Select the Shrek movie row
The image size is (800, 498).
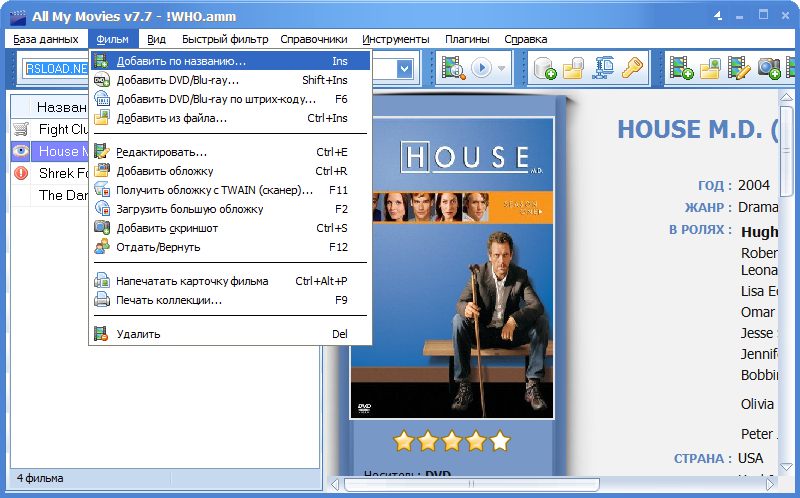coord(50,173)
